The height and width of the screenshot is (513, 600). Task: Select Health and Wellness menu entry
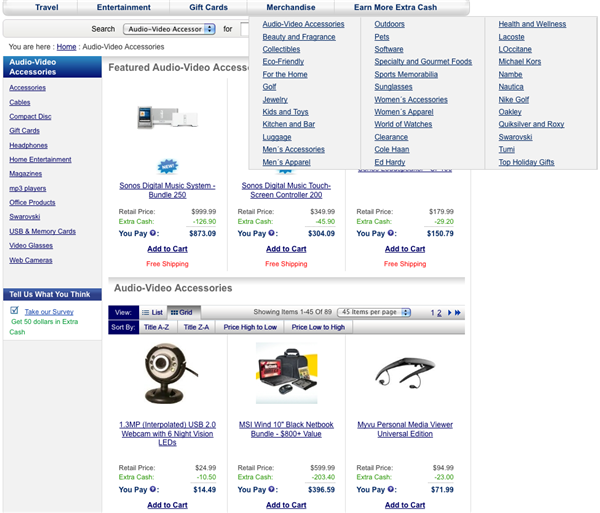pyautogui.click(x=532, y=24)
